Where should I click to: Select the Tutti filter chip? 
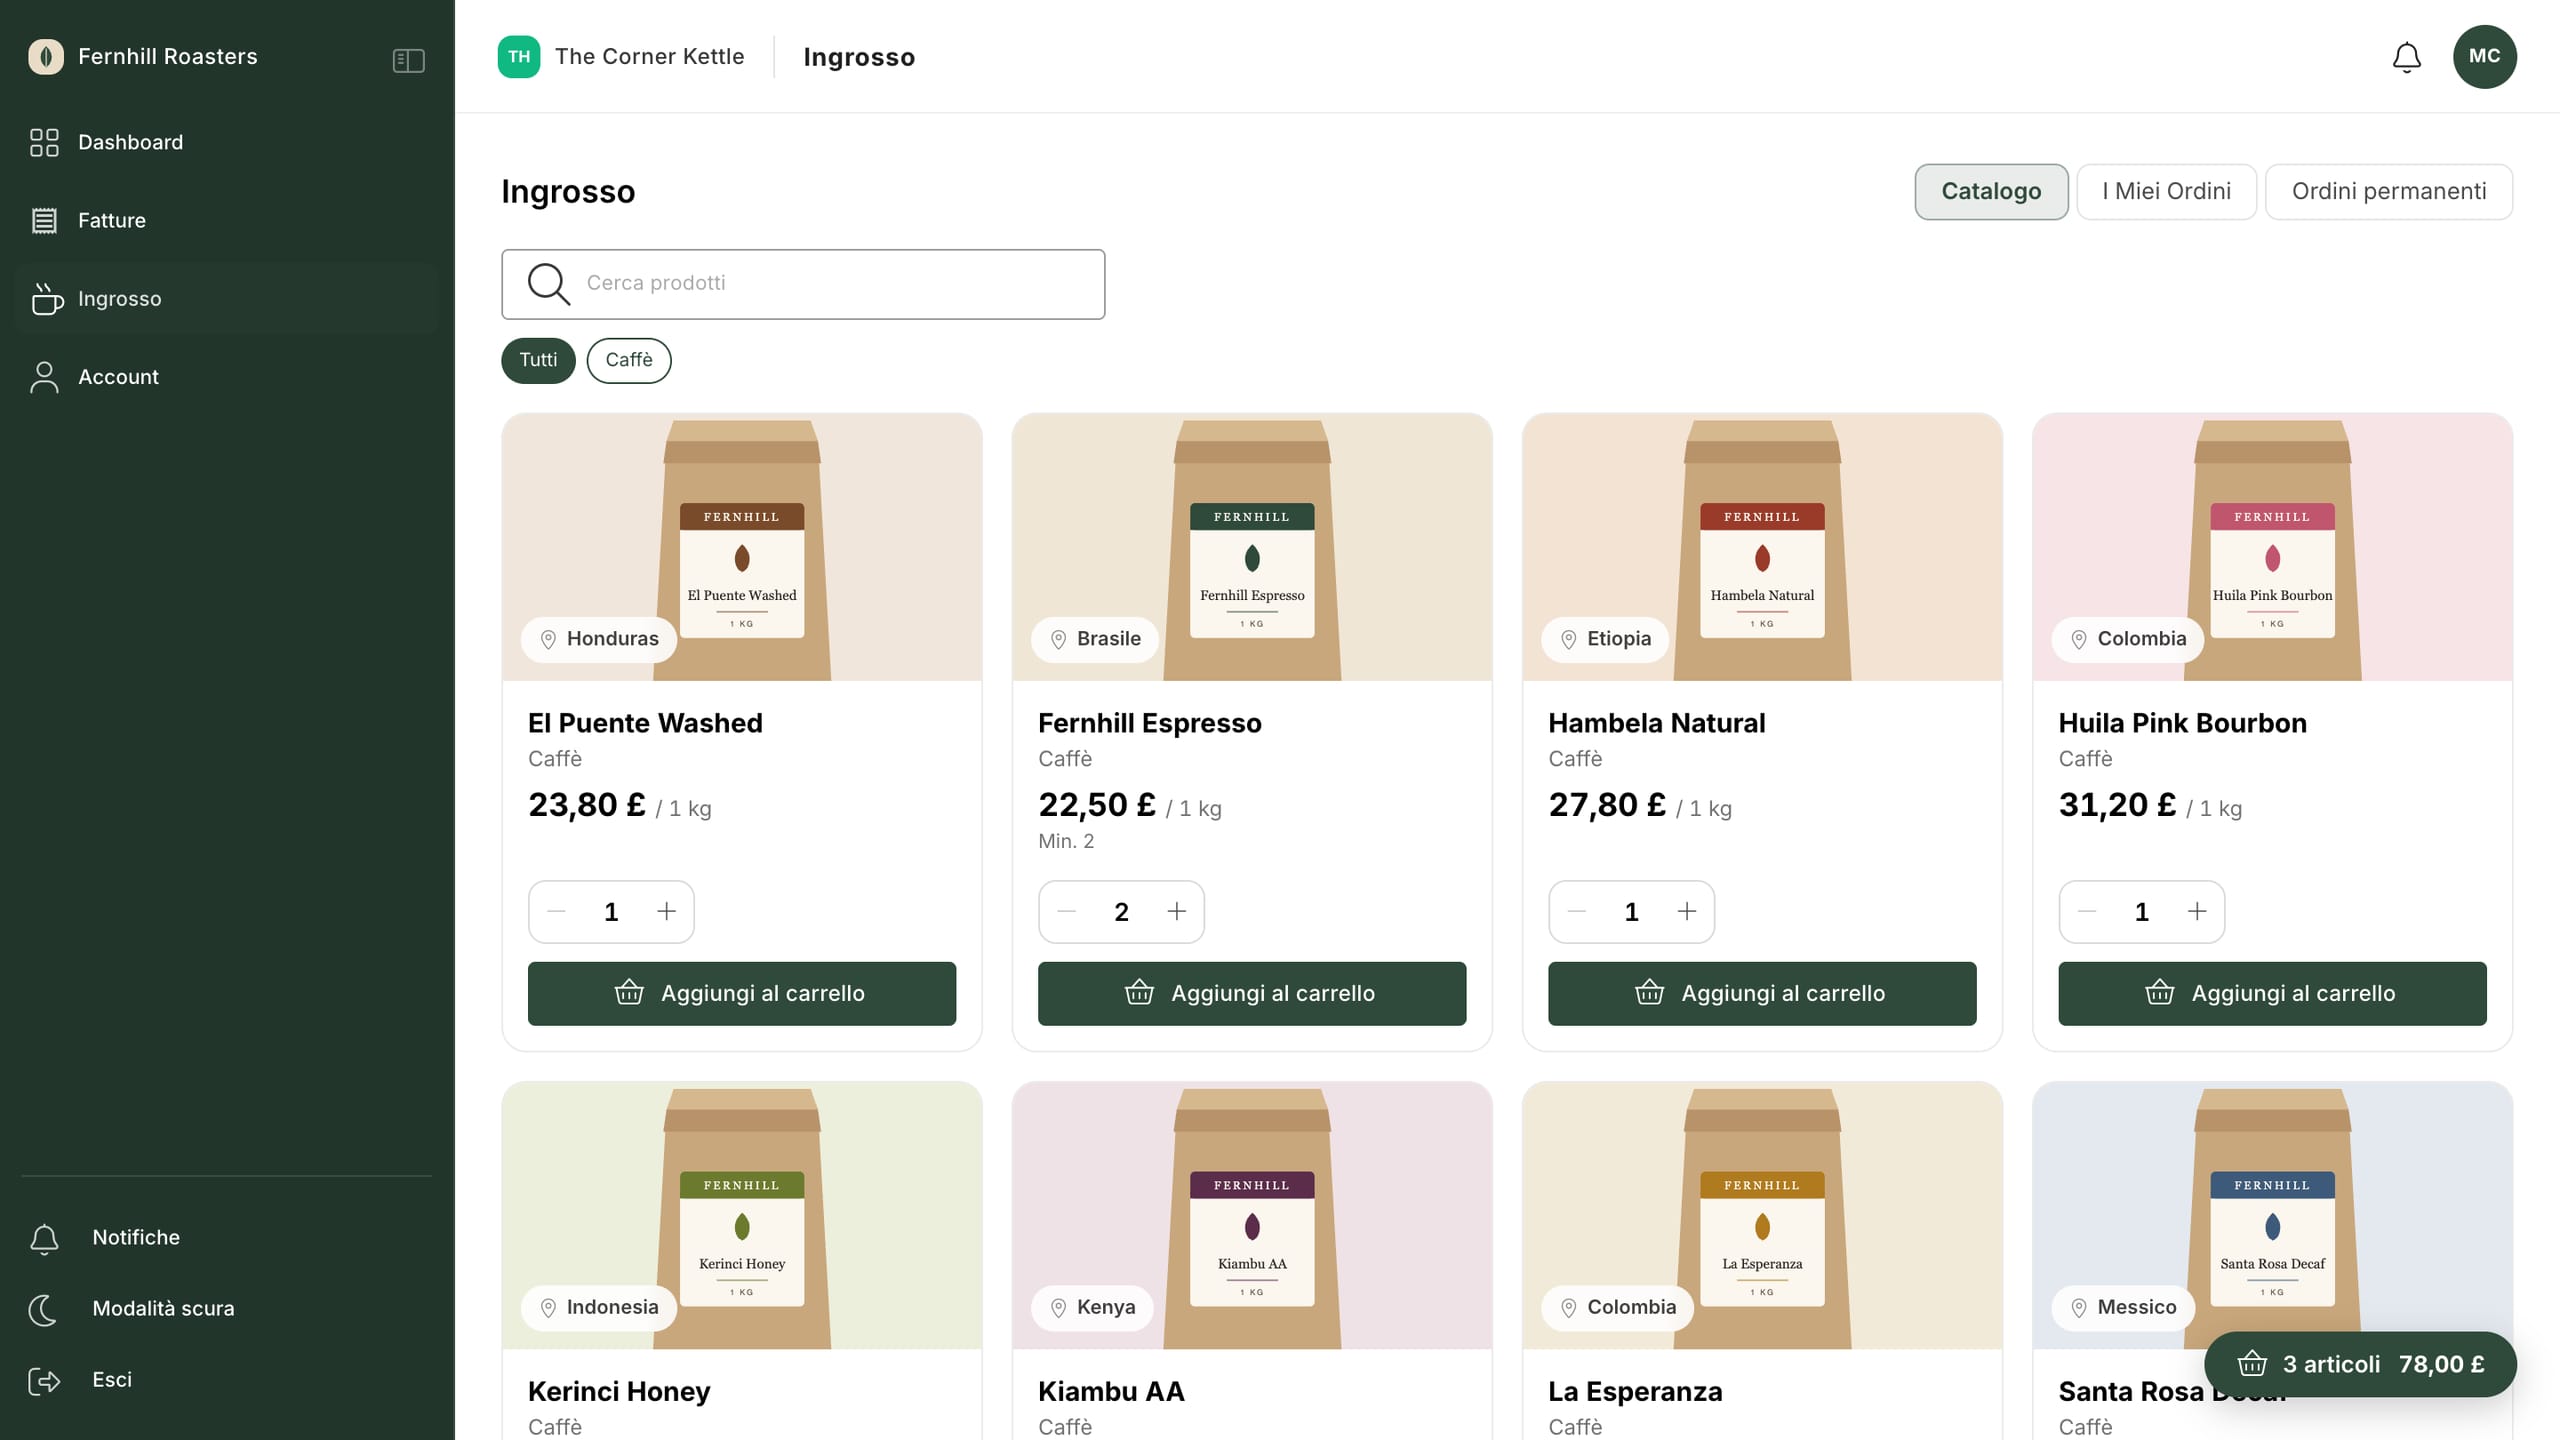[538, 360]
